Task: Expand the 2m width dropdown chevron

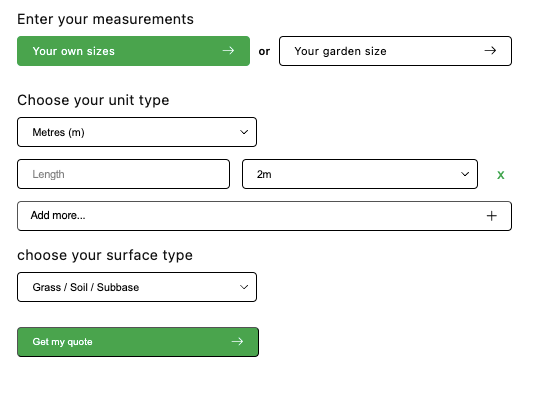Action: (465, 174)
